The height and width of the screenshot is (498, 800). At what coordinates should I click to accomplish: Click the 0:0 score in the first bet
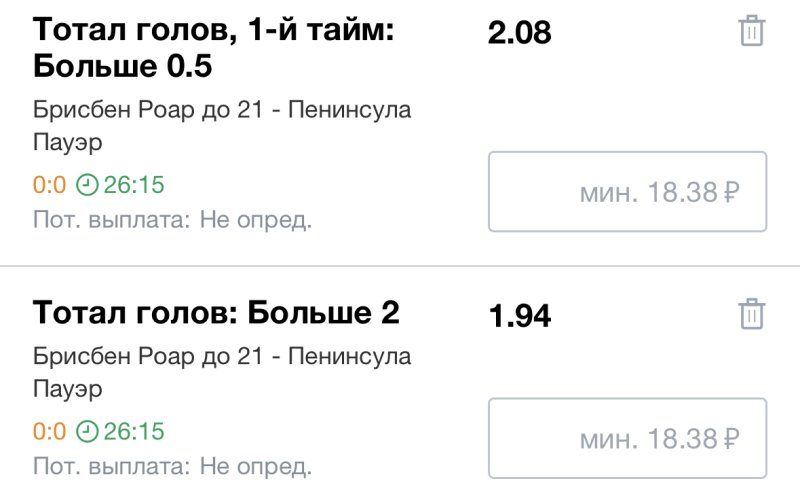(49, 185)
